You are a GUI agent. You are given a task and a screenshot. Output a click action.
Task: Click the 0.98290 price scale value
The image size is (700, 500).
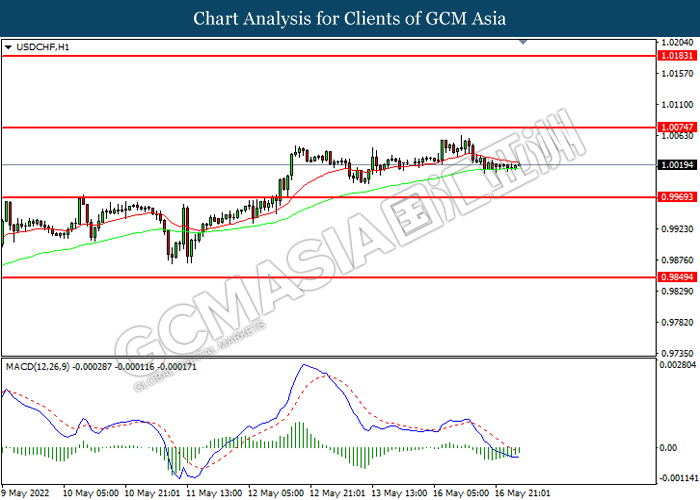(677, 291)
